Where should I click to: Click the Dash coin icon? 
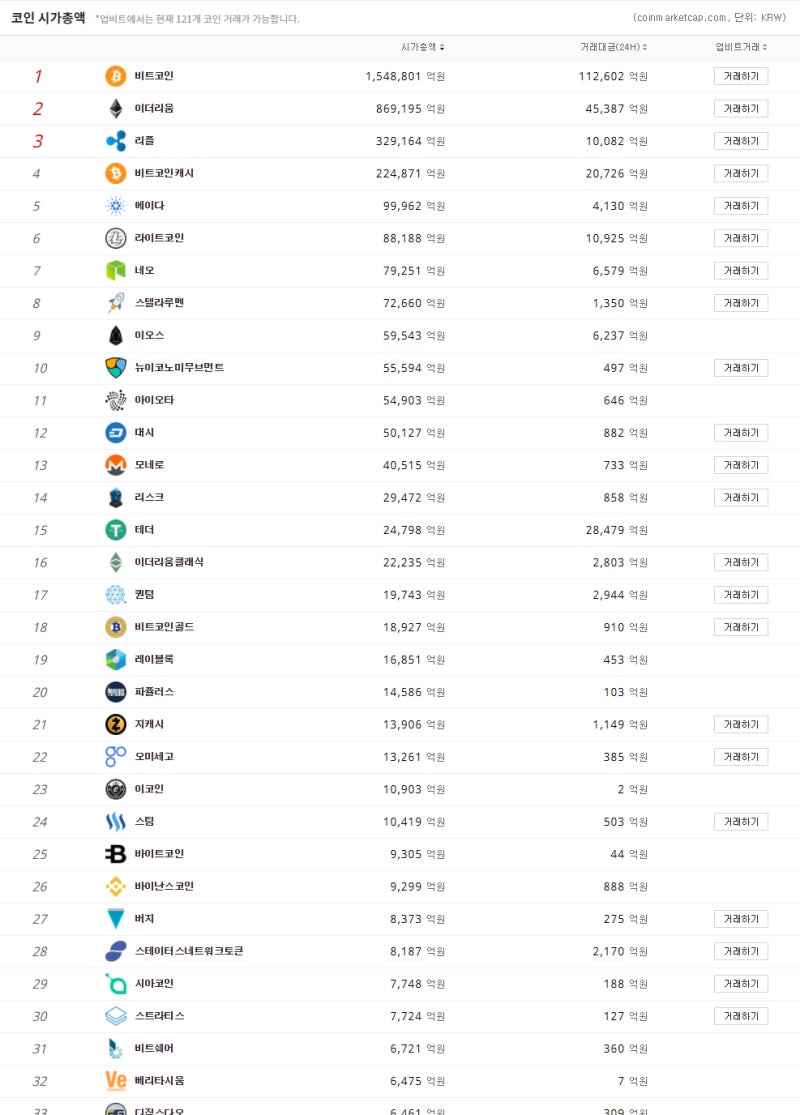pyautogui.click(x=116, y=433)
